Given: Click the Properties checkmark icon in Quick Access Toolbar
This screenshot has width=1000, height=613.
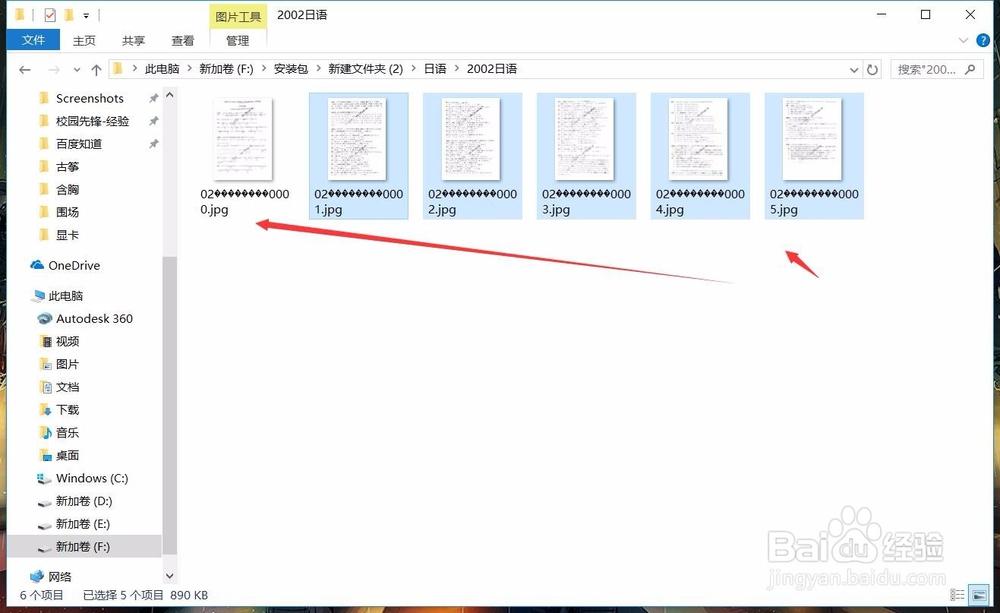Looking at the screenshot, I should [48, 14].
